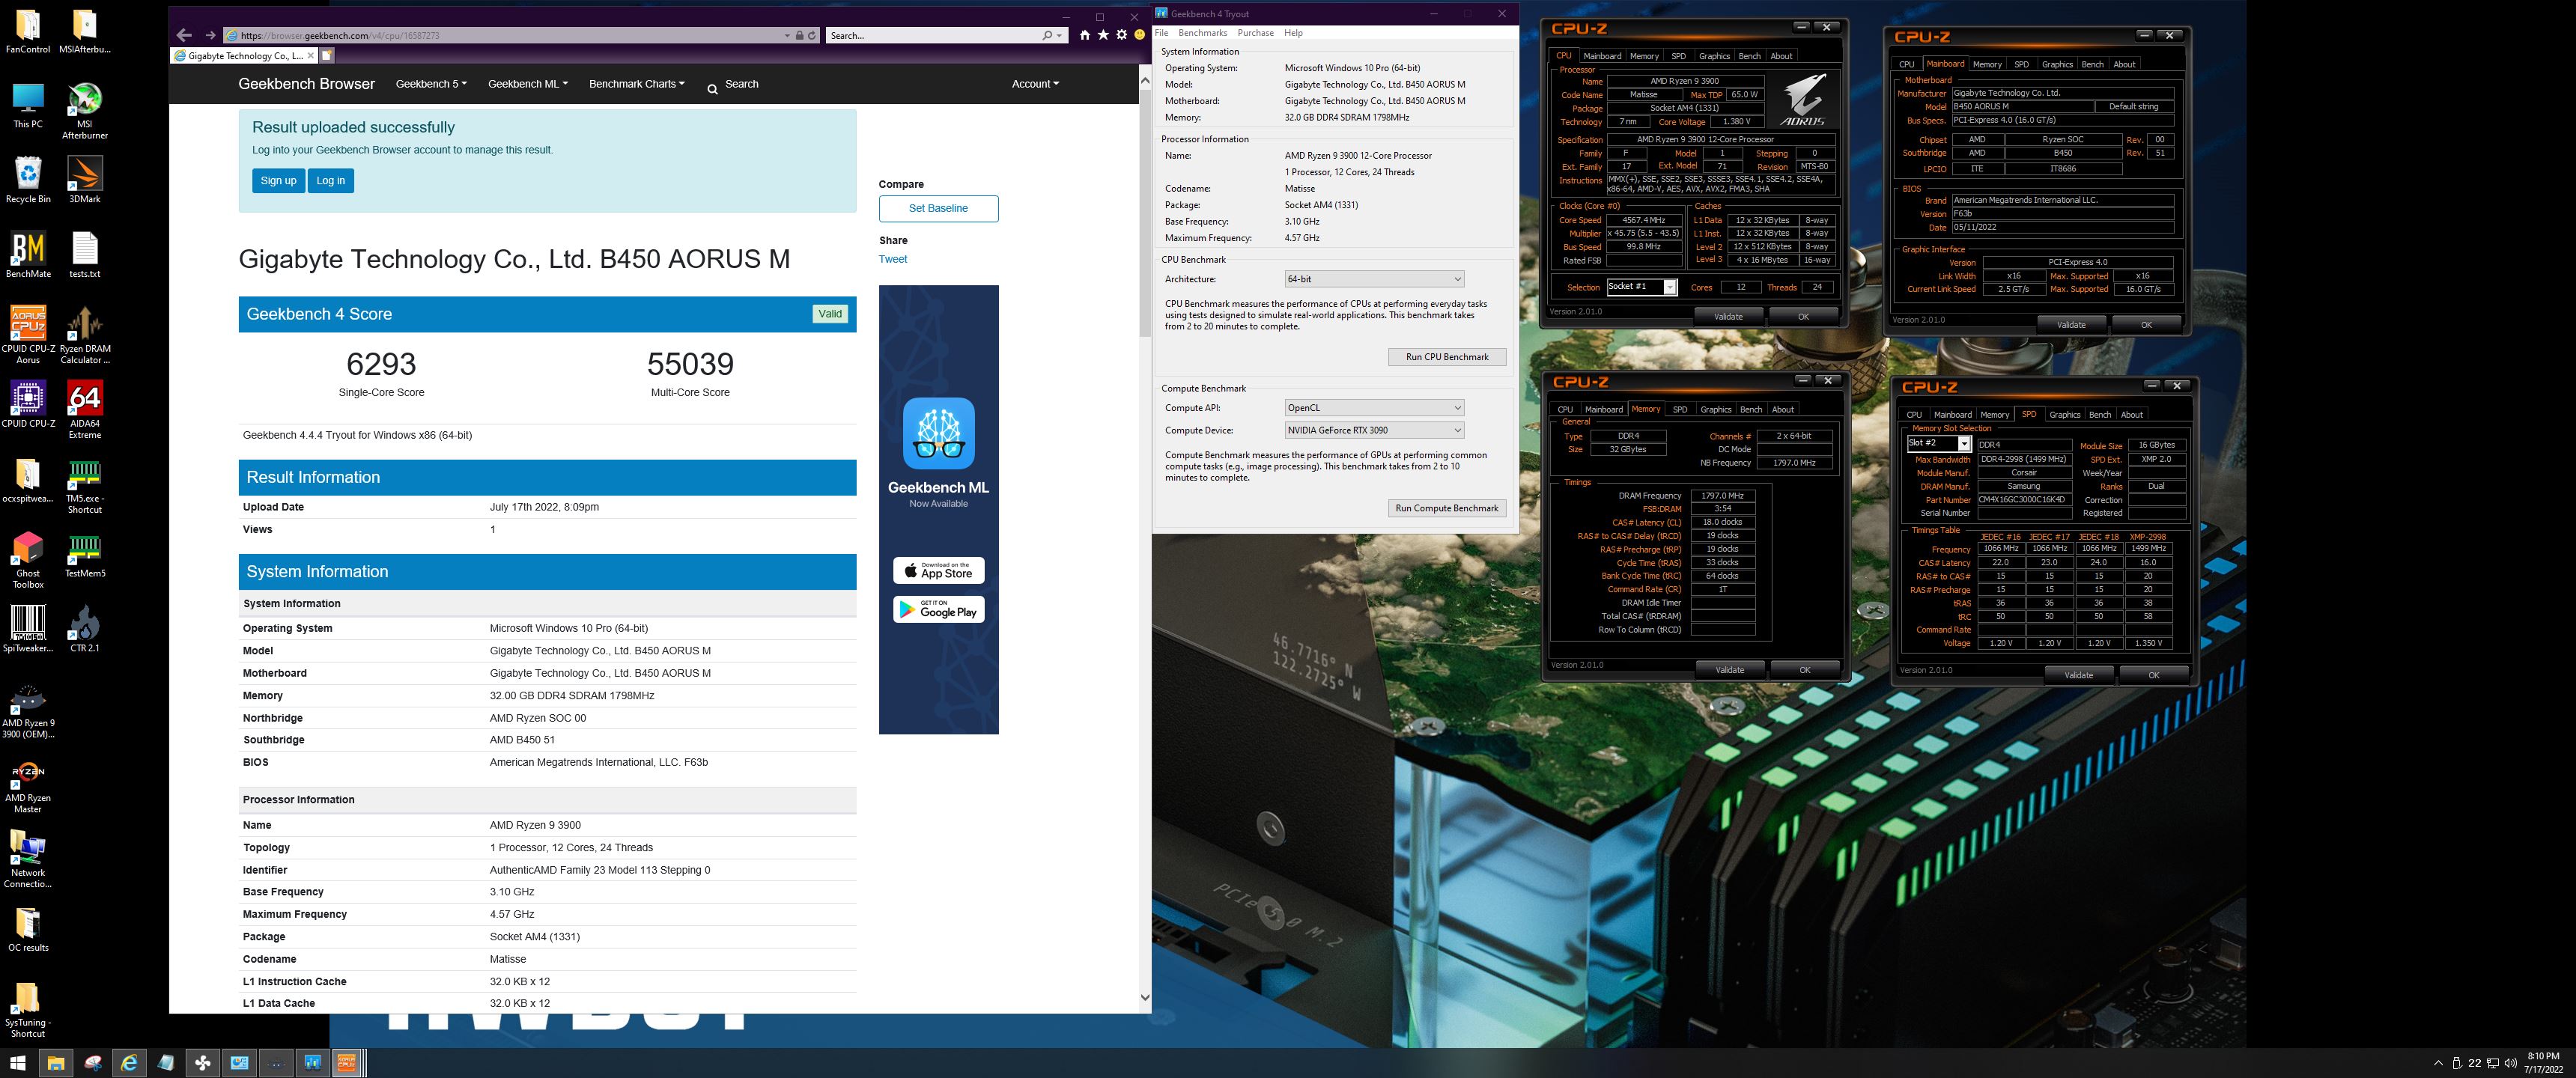This screenshot has width=2576, height=1078.
Task: Go back in Internet Explorer
Action: click(184, 35)
